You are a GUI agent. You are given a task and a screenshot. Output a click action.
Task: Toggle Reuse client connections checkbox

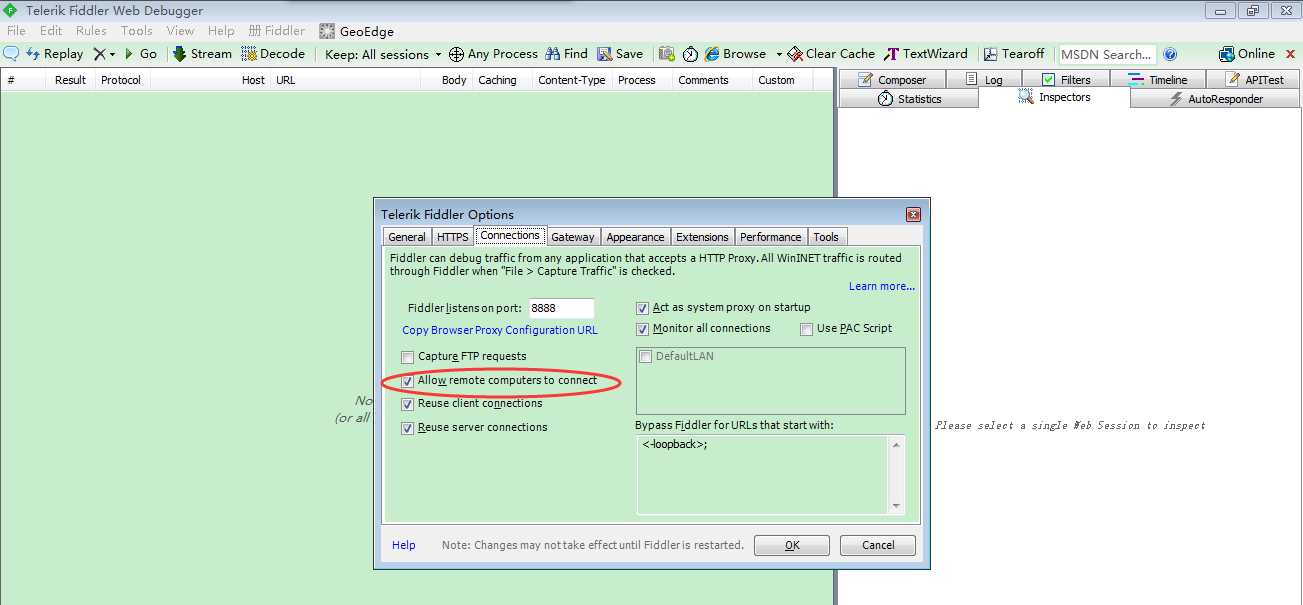pos(407,404)
